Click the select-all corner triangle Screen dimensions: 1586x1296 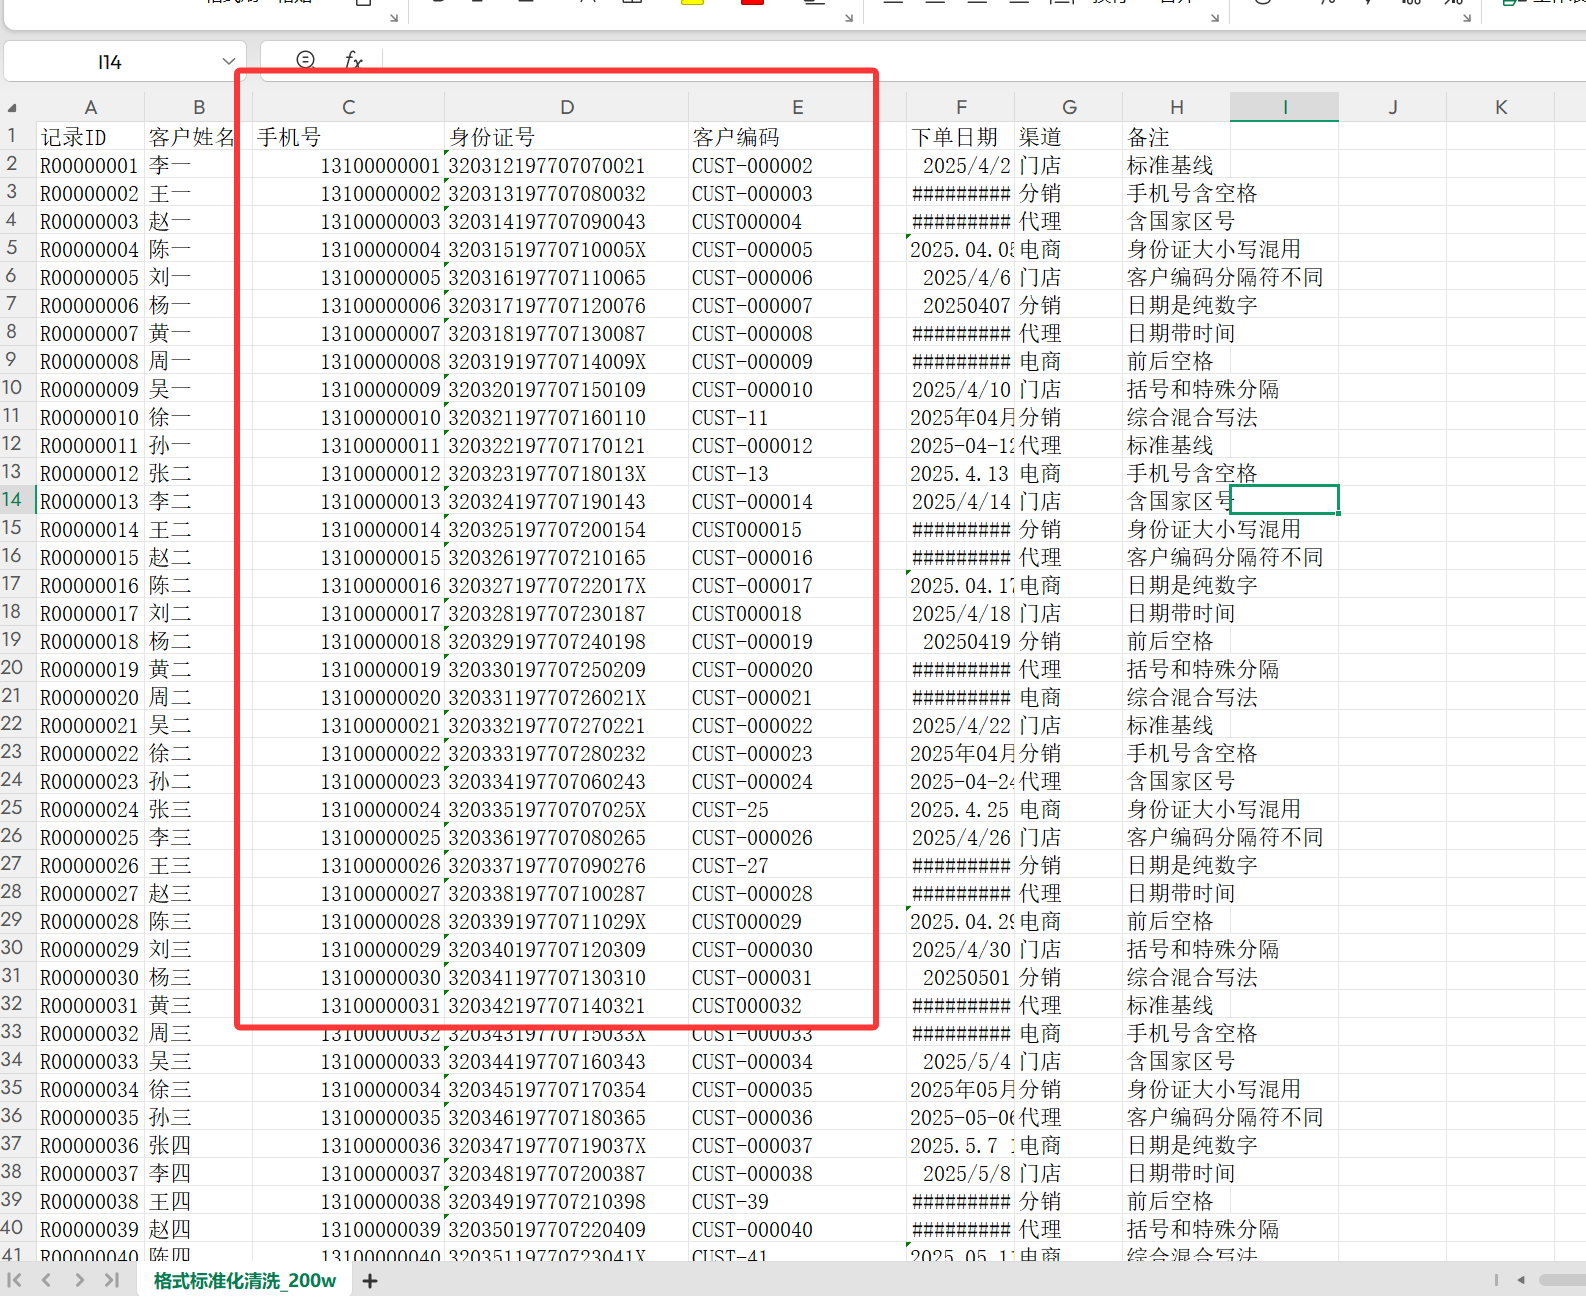coord(12,107)
